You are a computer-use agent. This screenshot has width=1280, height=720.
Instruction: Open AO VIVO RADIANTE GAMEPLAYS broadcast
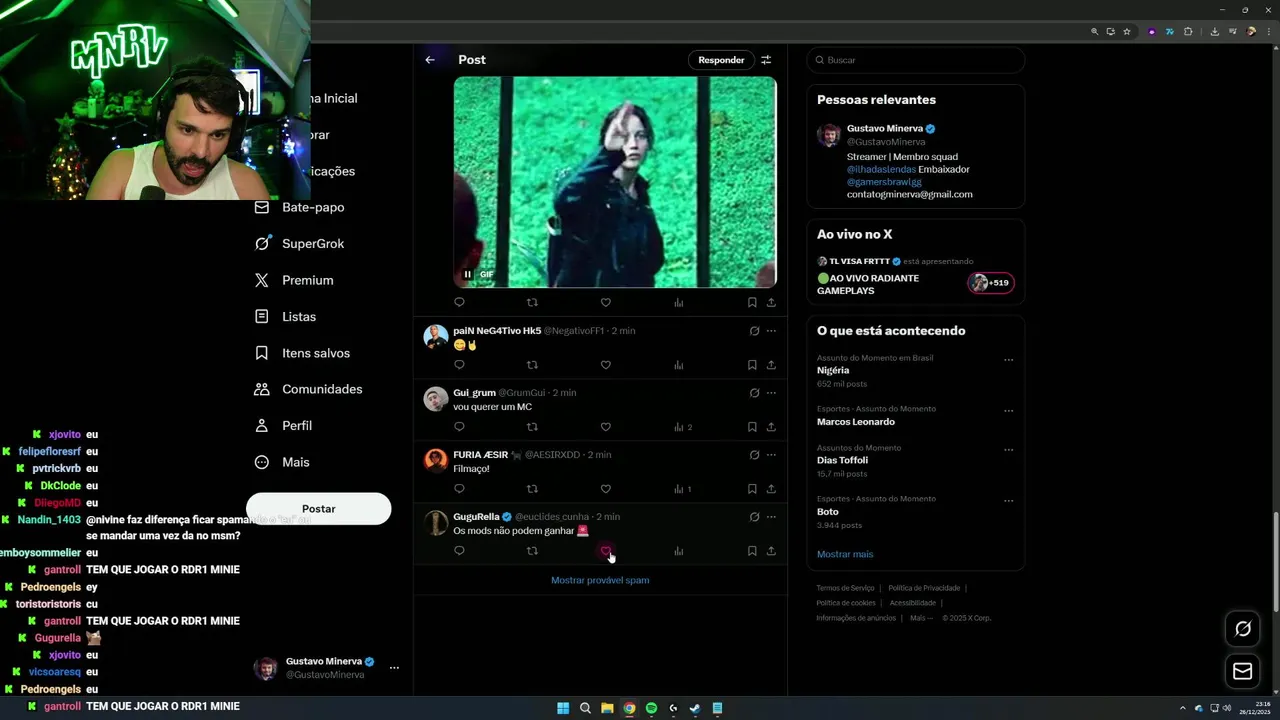[868, 284]
